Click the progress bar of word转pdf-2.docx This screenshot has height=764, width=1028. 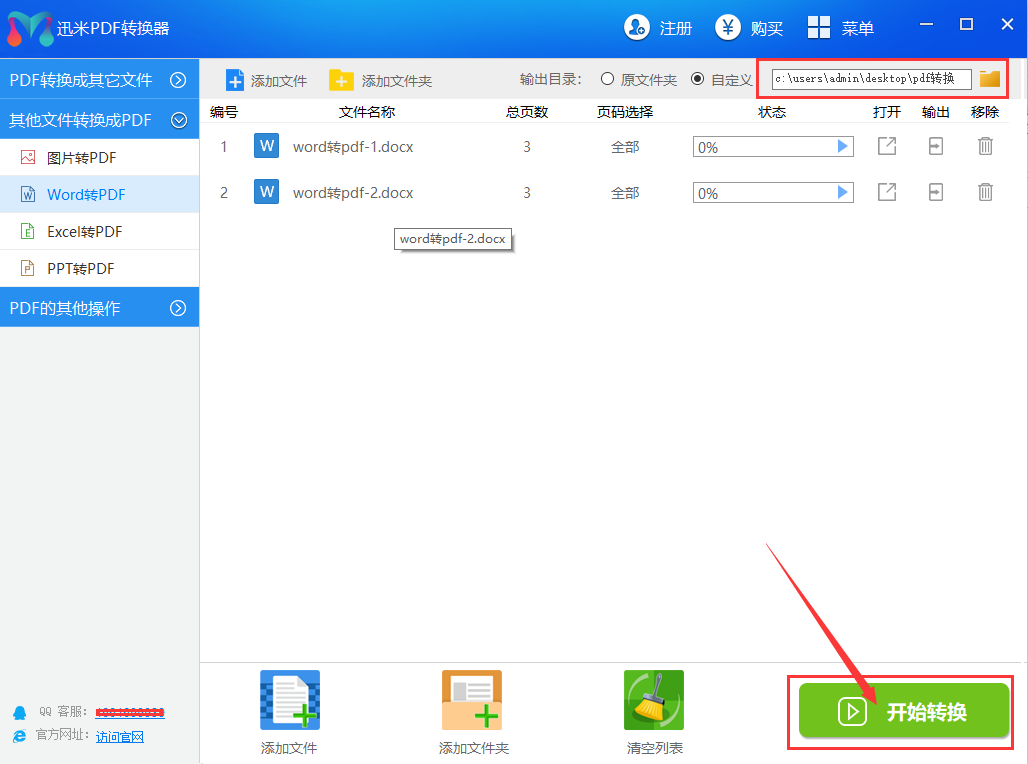pyautogui.click(x=765, y=193)
